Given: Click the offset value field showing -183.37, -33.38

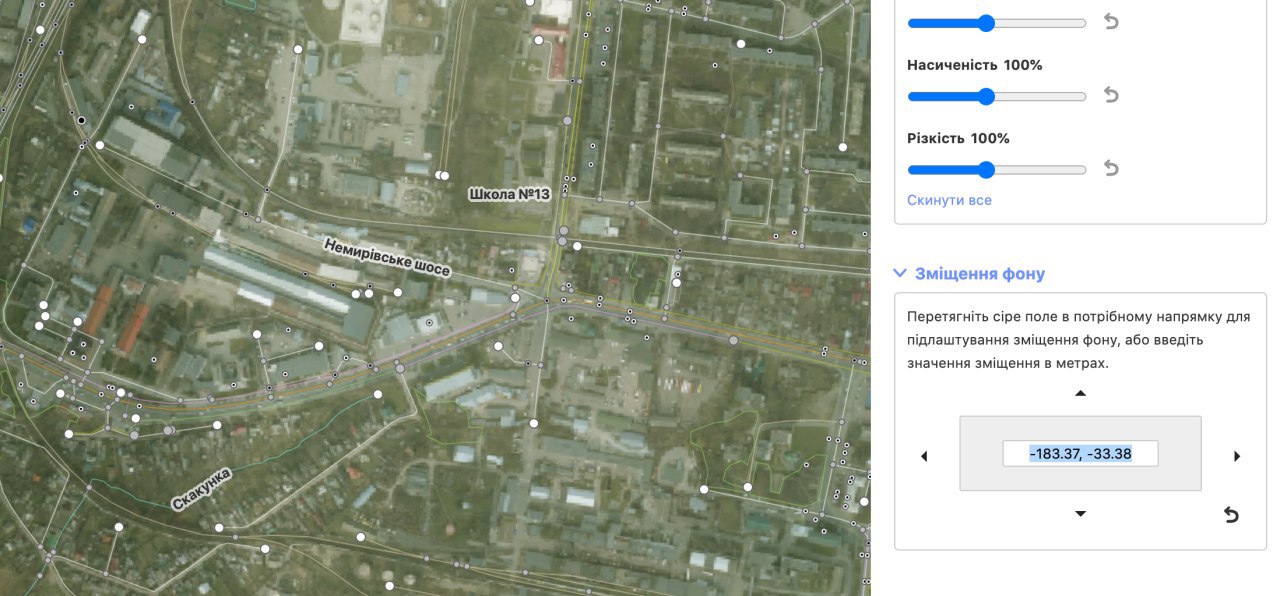Looking at the screenshot, I should tap(1080, 454).
